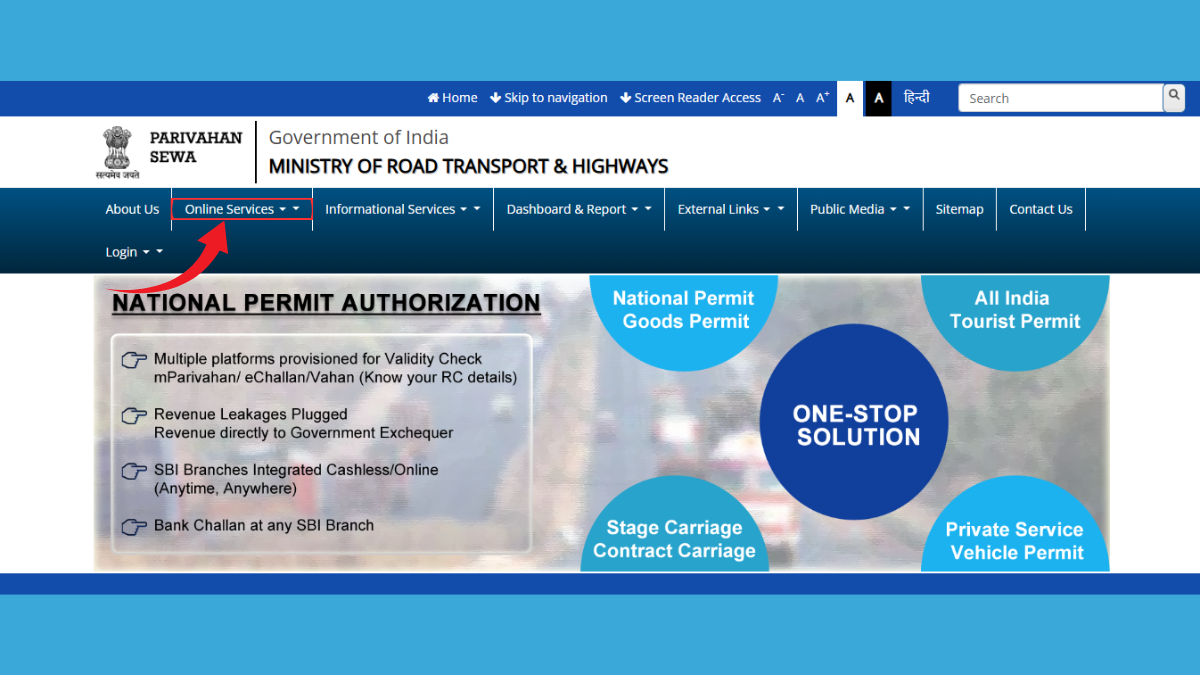
Task: Click hand icon beside SBI Branches Integrated
Action: (x=134, y=471)
